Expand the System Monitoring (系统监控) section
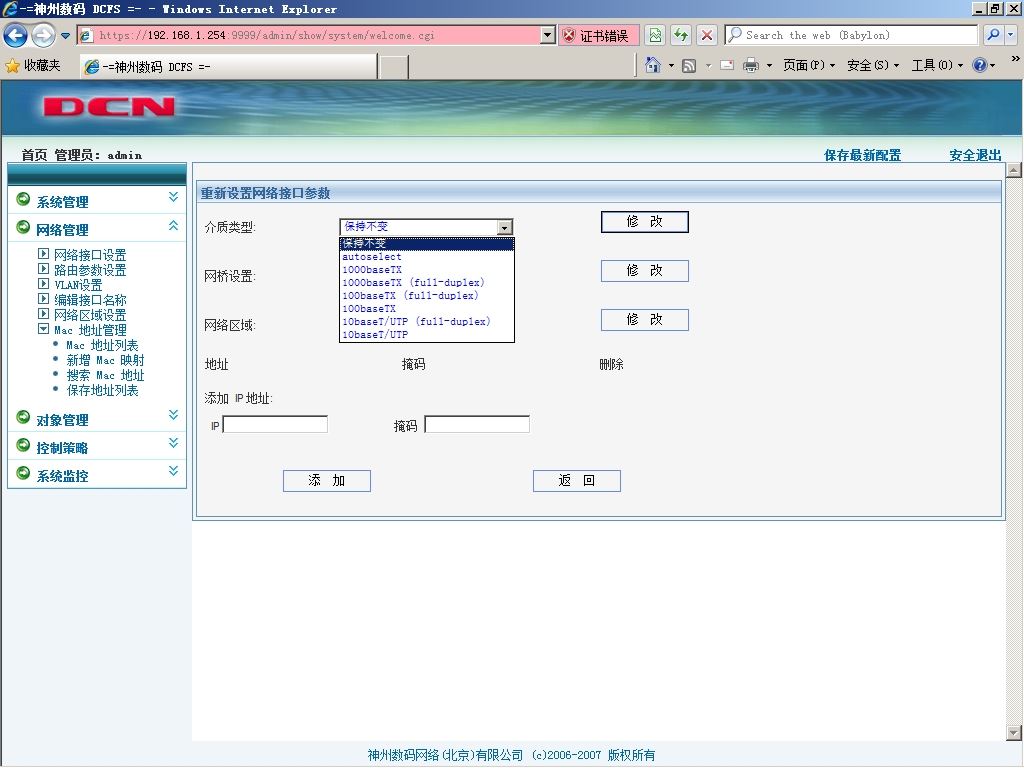The image size is (1024, 768). coord(173,471)
